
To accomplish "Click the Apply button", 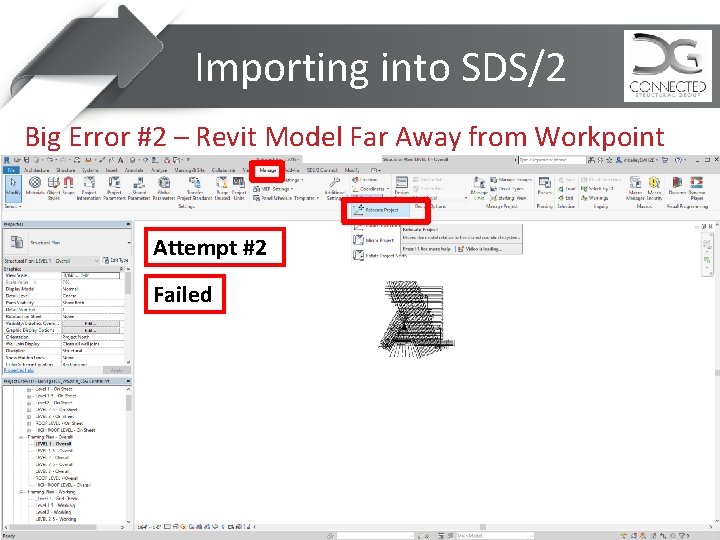I will (117, 370).
